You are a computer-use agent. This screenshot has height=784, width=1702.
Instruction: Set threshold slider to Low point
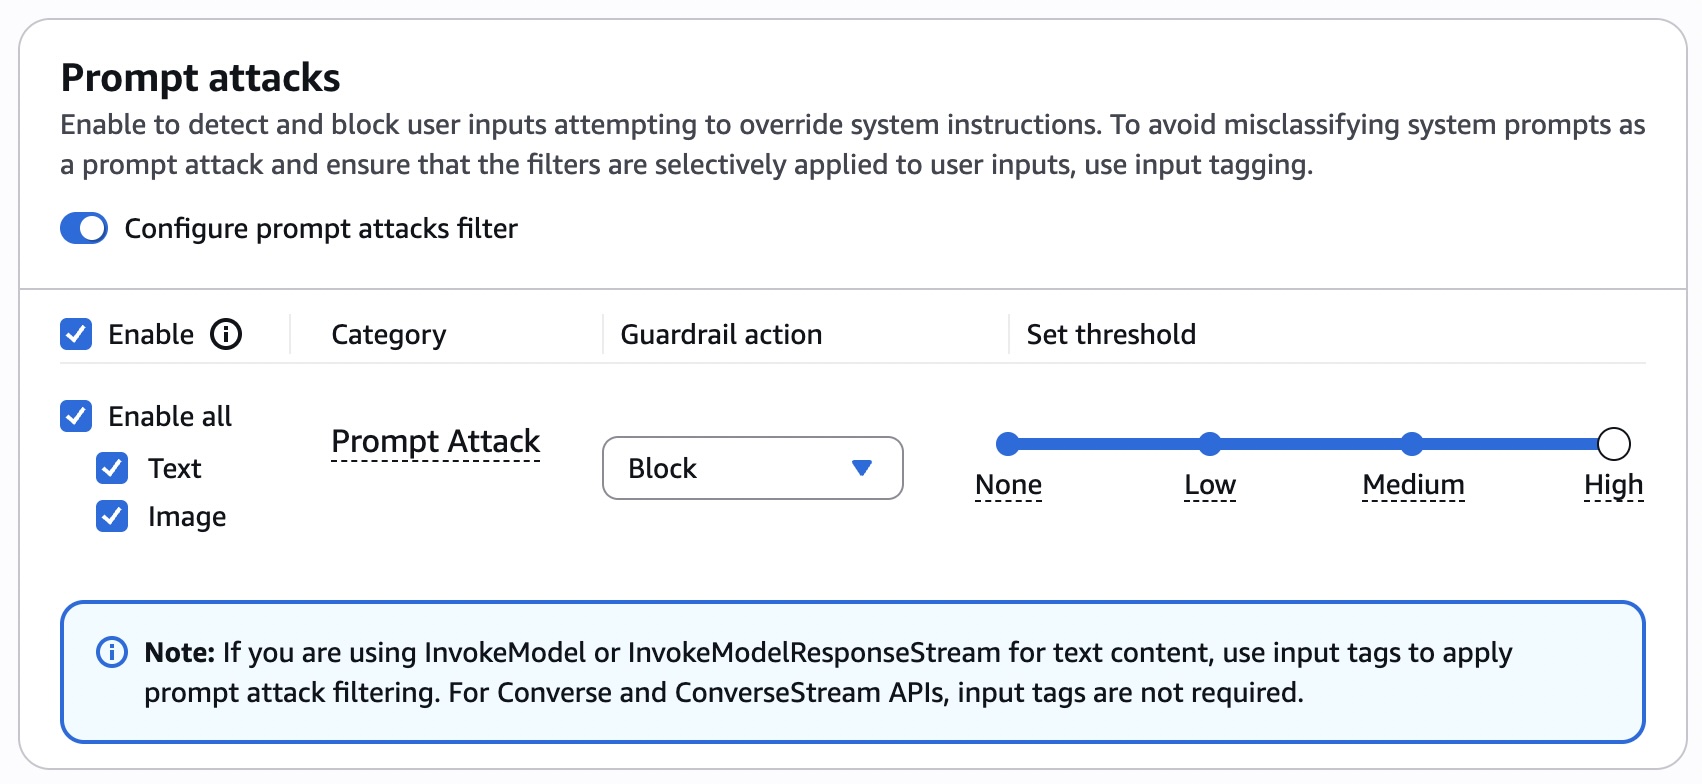tap(1210, 443)
